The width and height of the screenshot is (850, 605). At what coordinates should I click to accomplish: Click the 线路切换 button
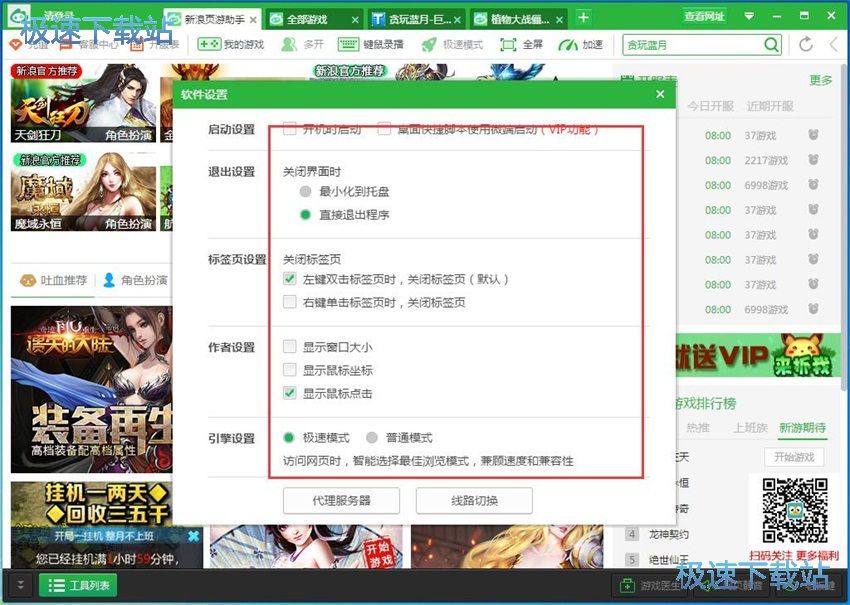474,500
